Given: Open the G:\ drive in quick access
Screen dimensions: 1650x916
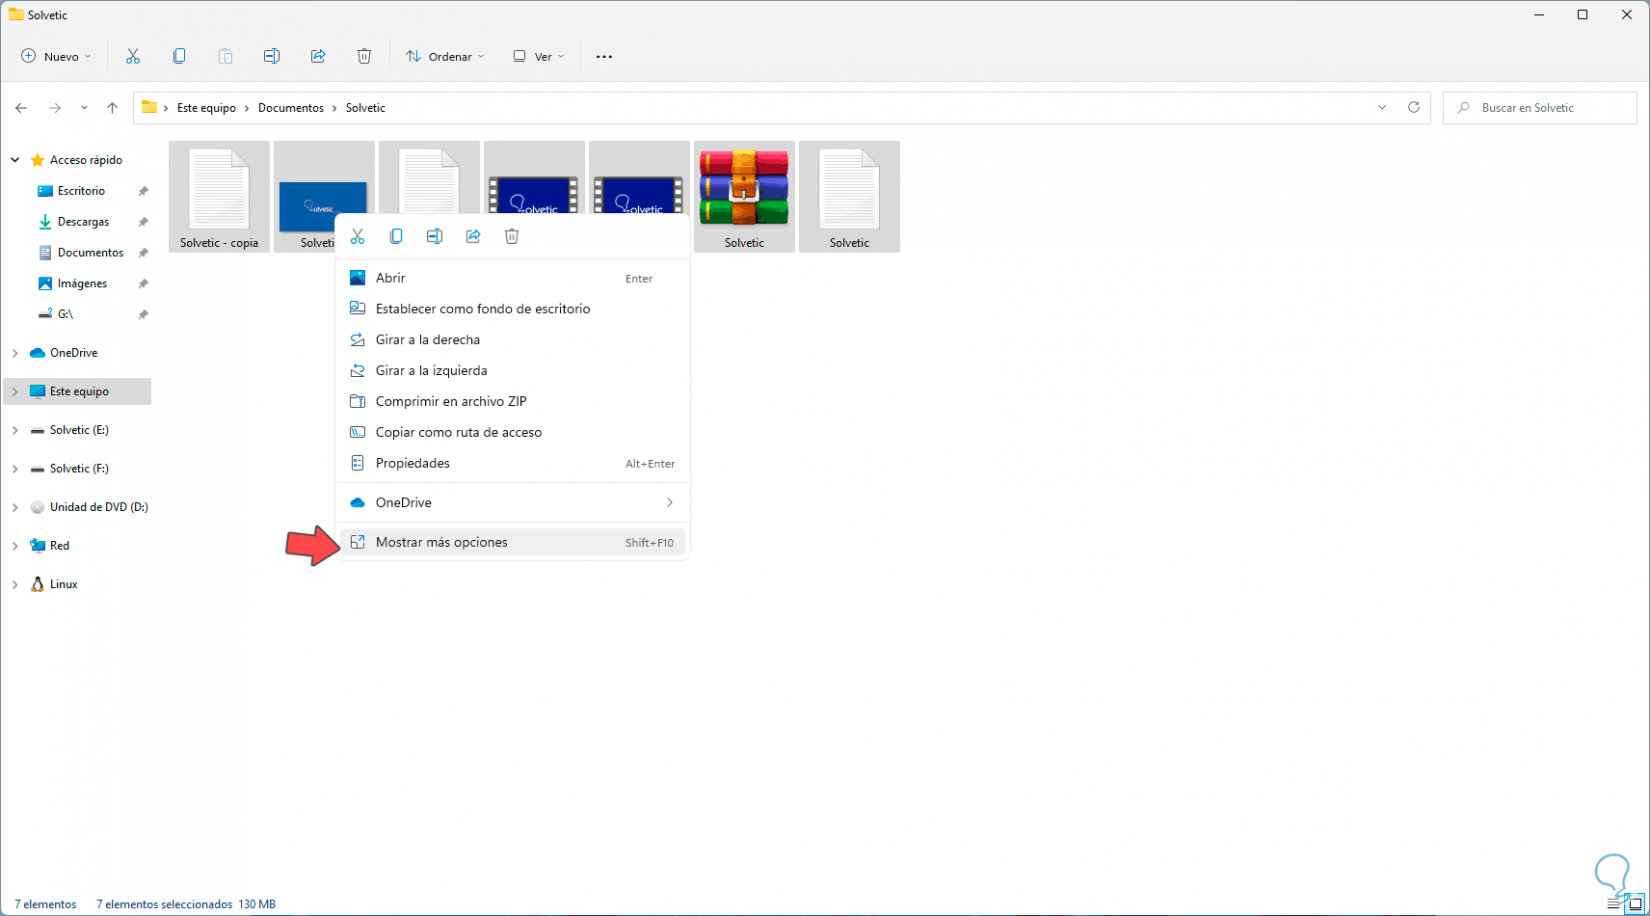Looking at the screenshot, I should pyautogui.click(x=65, y=314).
